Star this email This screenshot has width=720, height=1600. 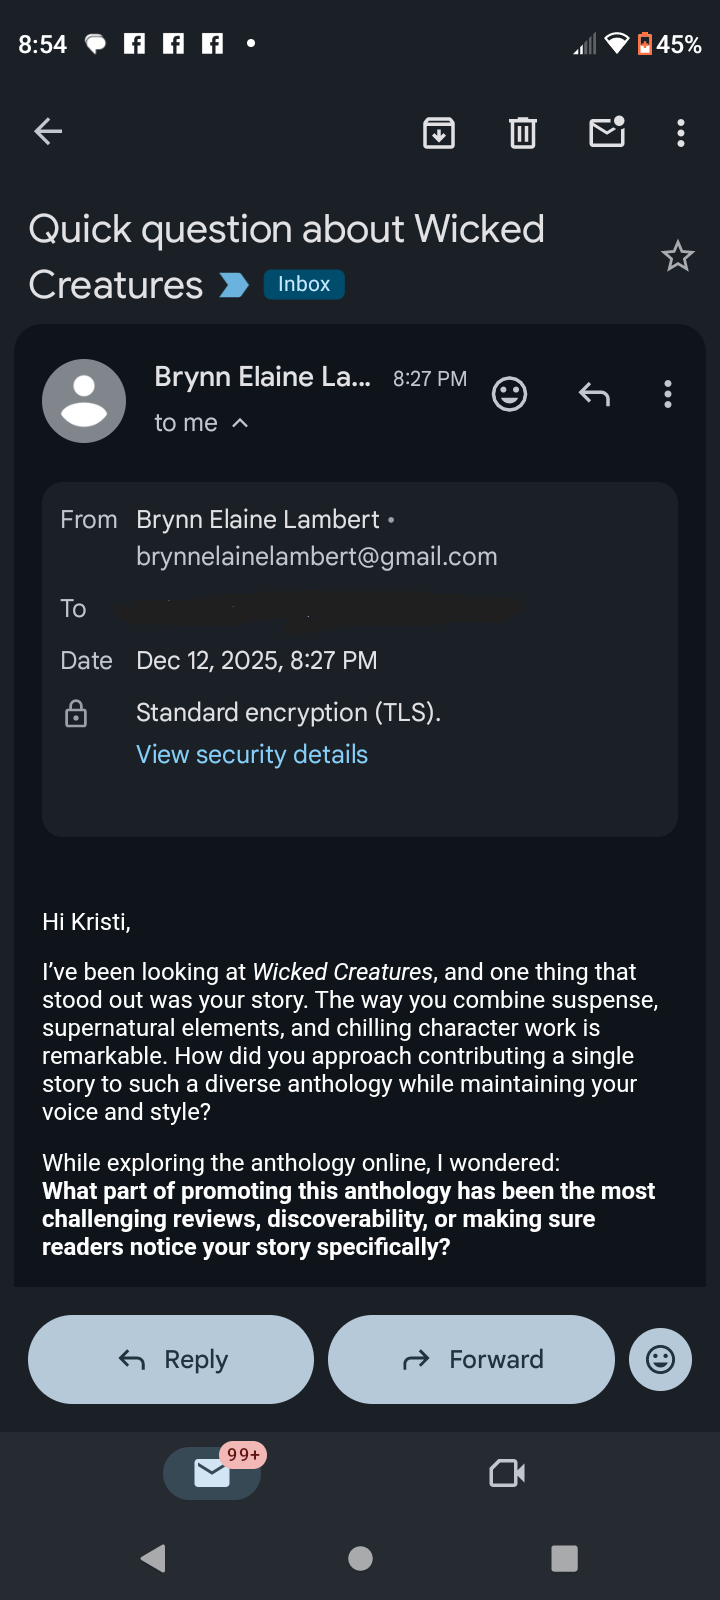click(678, 256)
